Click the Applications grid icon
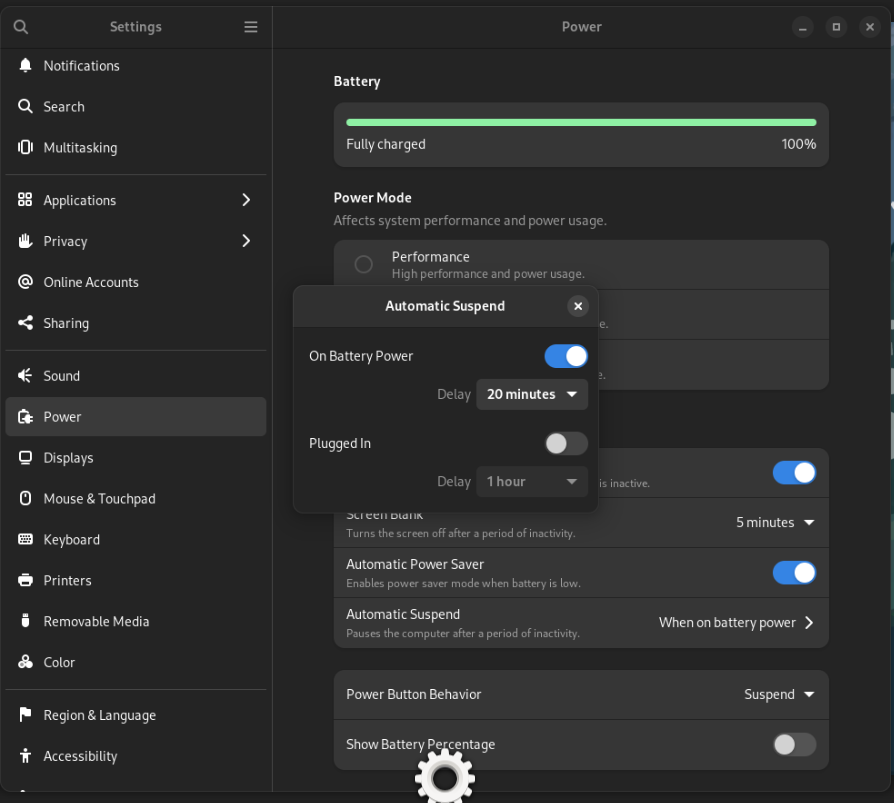 pyautogui.click(x=25, y=200)
